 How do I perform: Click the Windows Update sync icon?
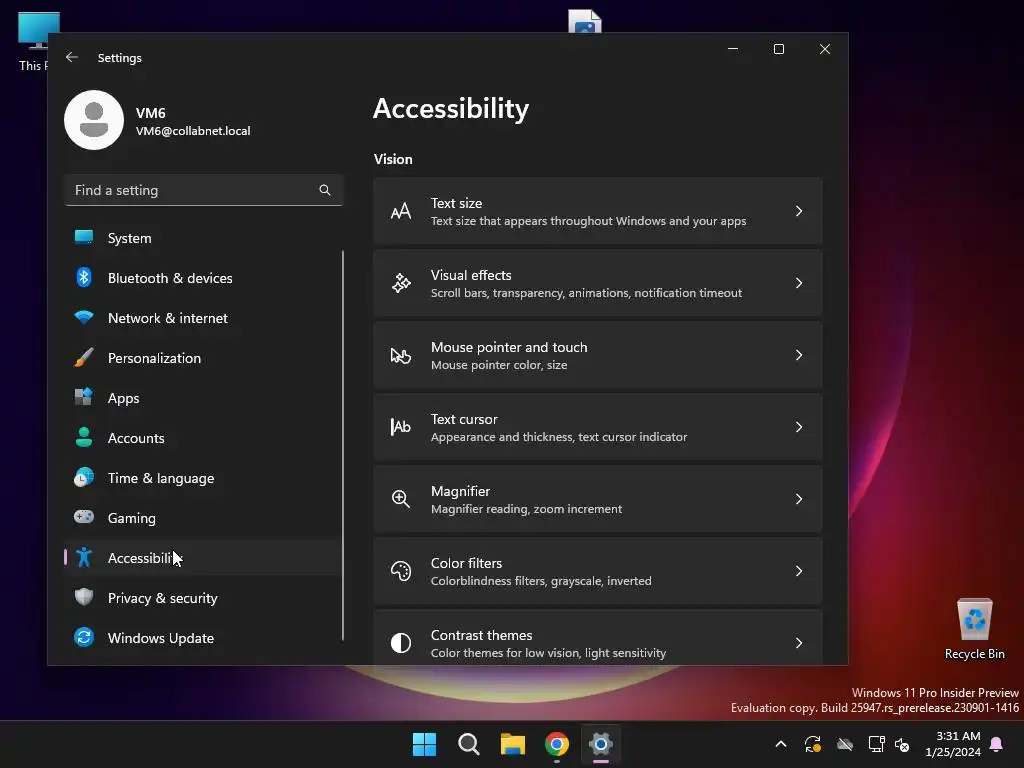pos(84,637)
